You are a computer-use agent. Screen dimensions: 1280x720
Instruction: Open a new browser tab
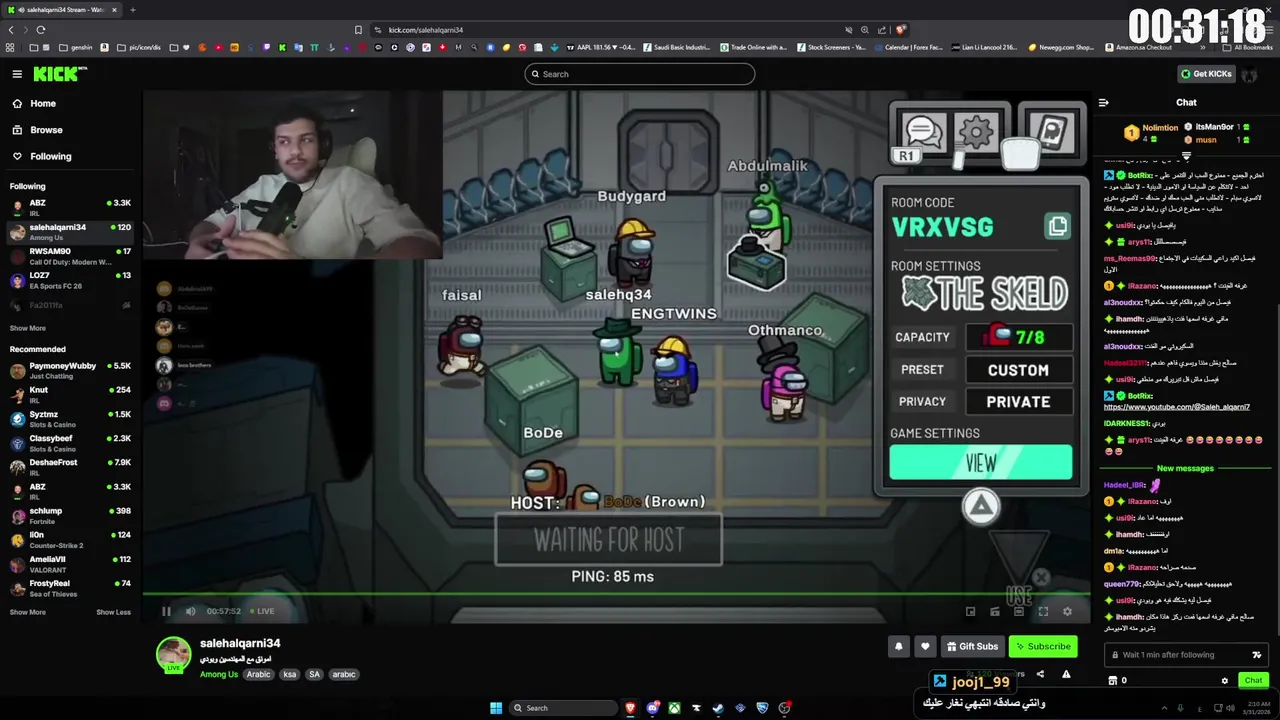click(133, 10)
